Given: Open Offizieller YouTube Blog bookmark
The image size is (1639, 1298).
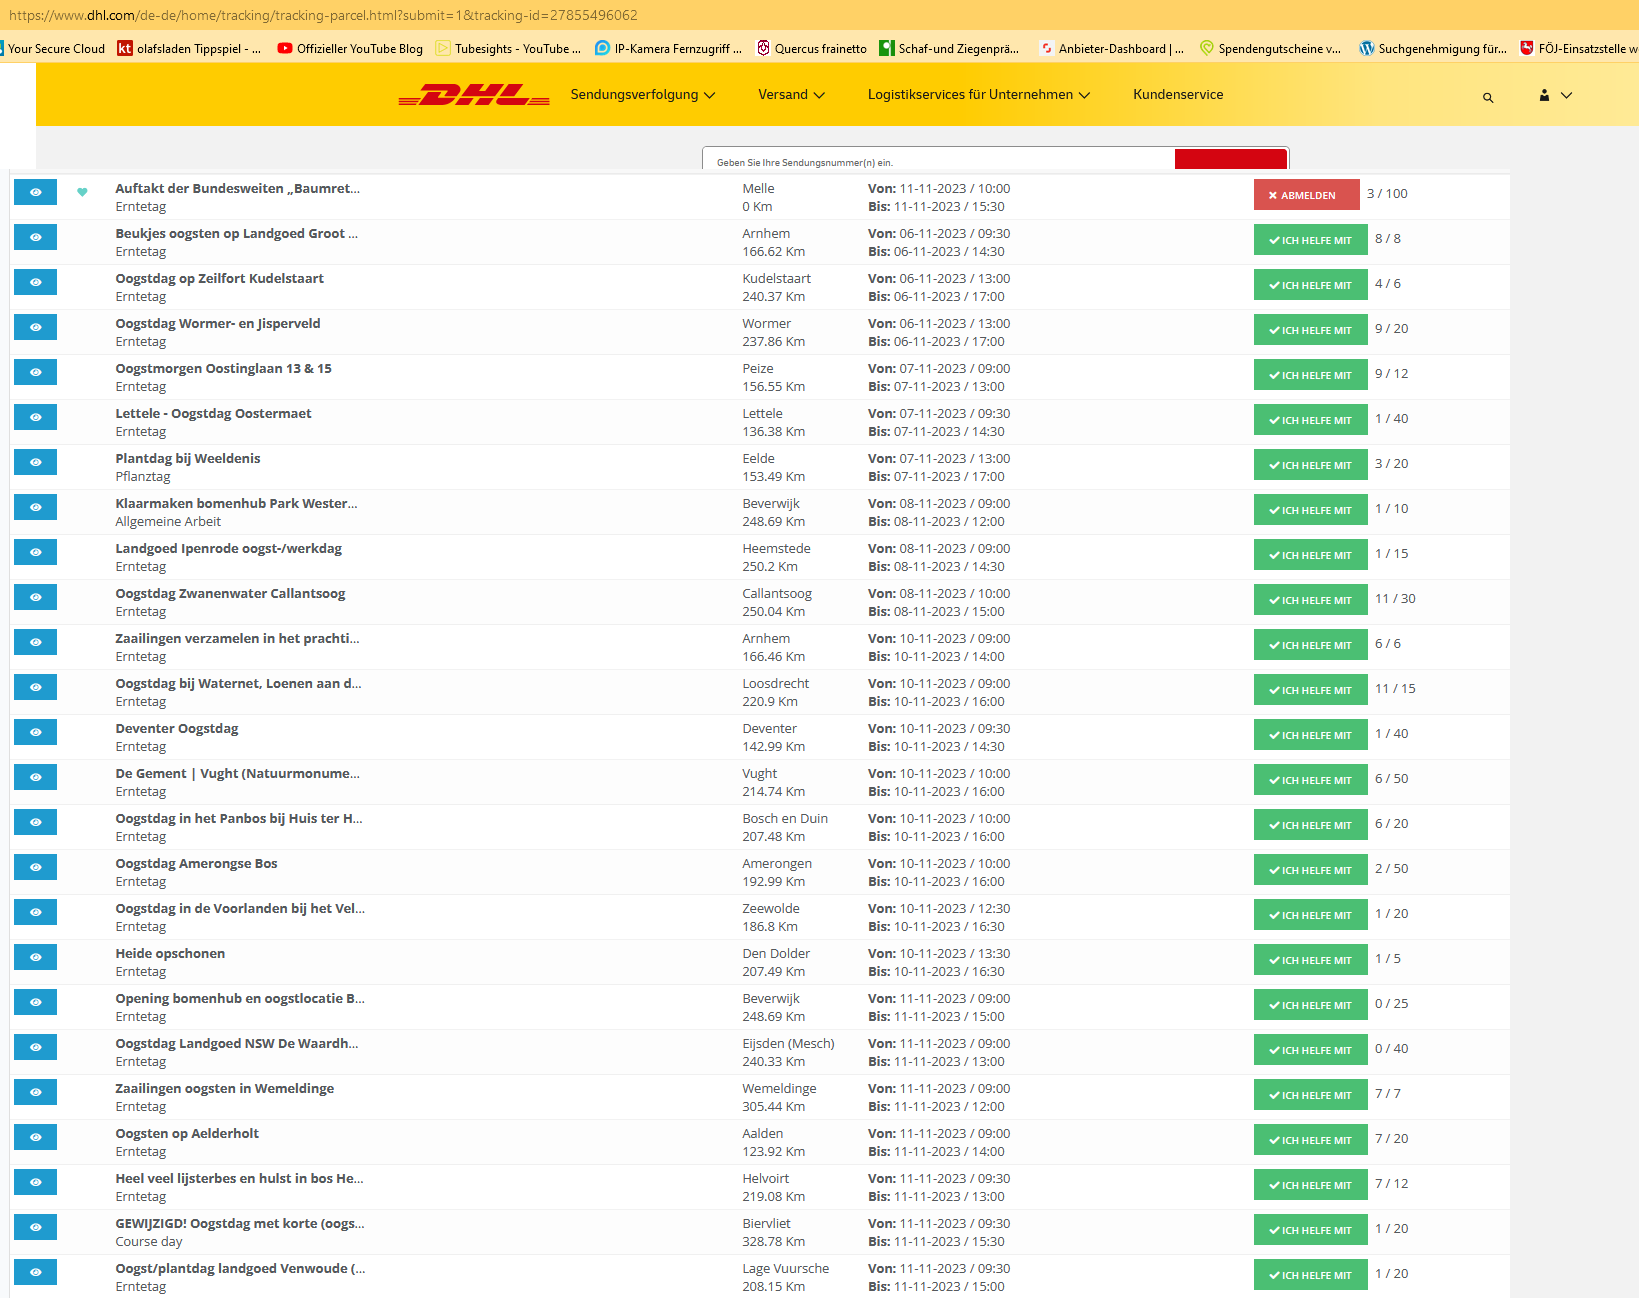Looking at the screenshot, I should (x=350, y=48).
